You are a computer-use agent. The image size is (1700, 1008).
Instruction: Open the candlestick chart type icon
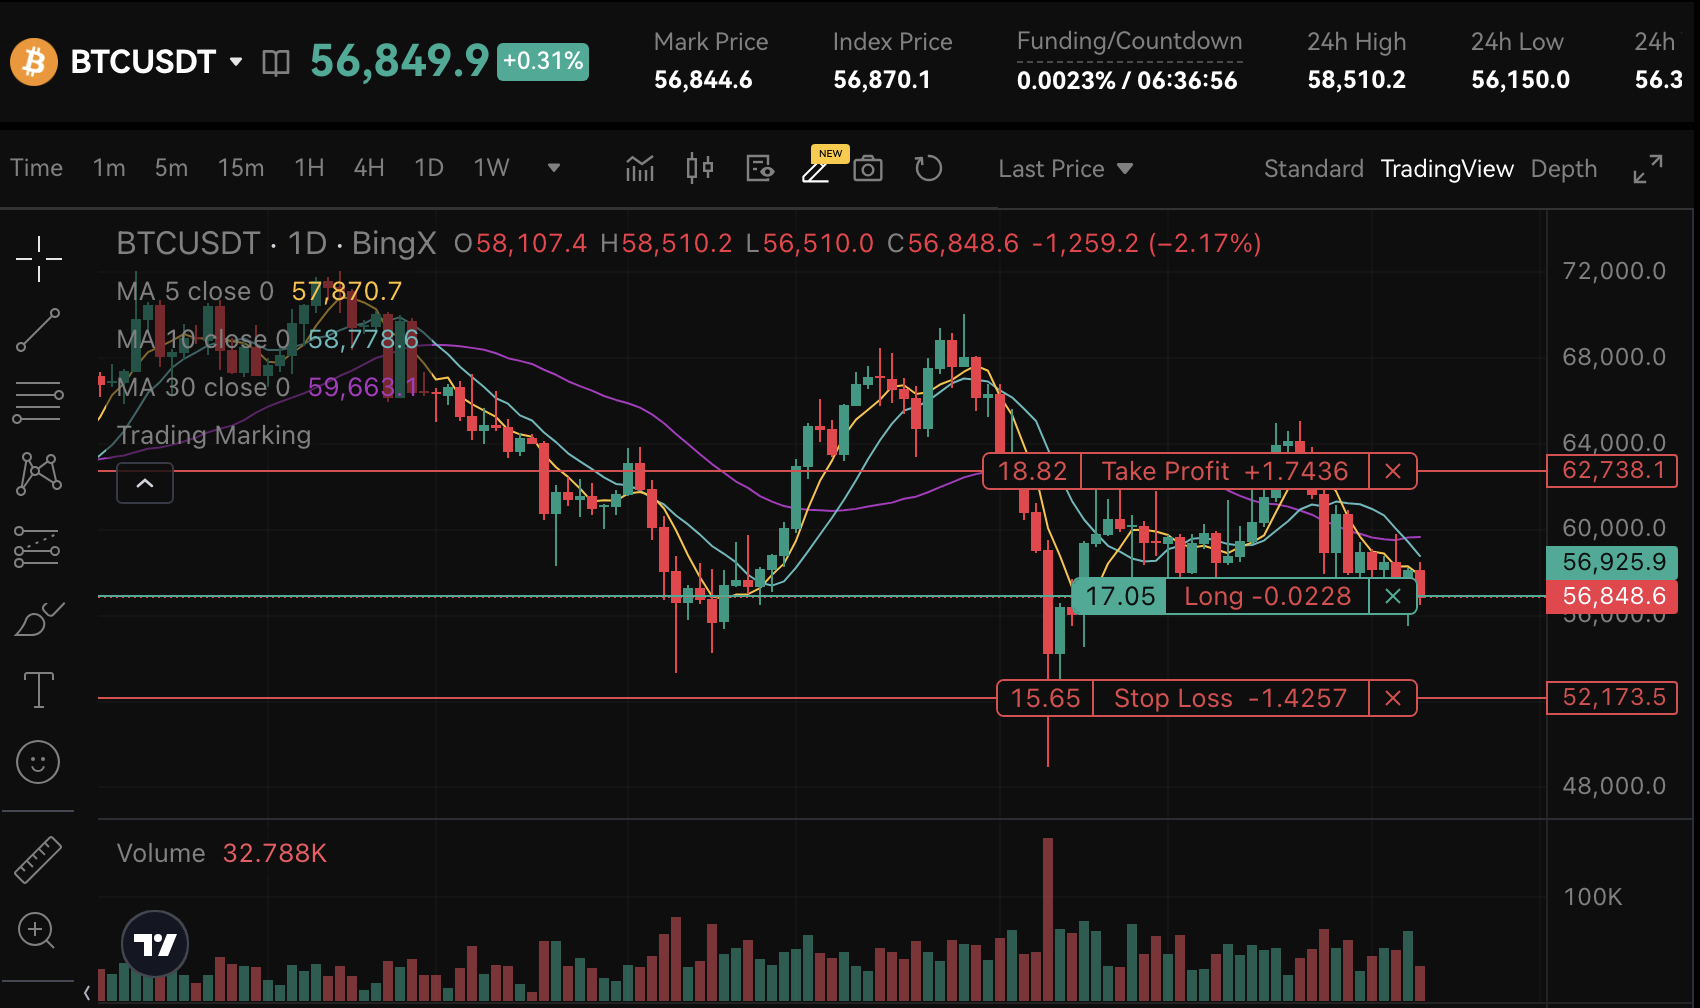click(x=700, y=169)
